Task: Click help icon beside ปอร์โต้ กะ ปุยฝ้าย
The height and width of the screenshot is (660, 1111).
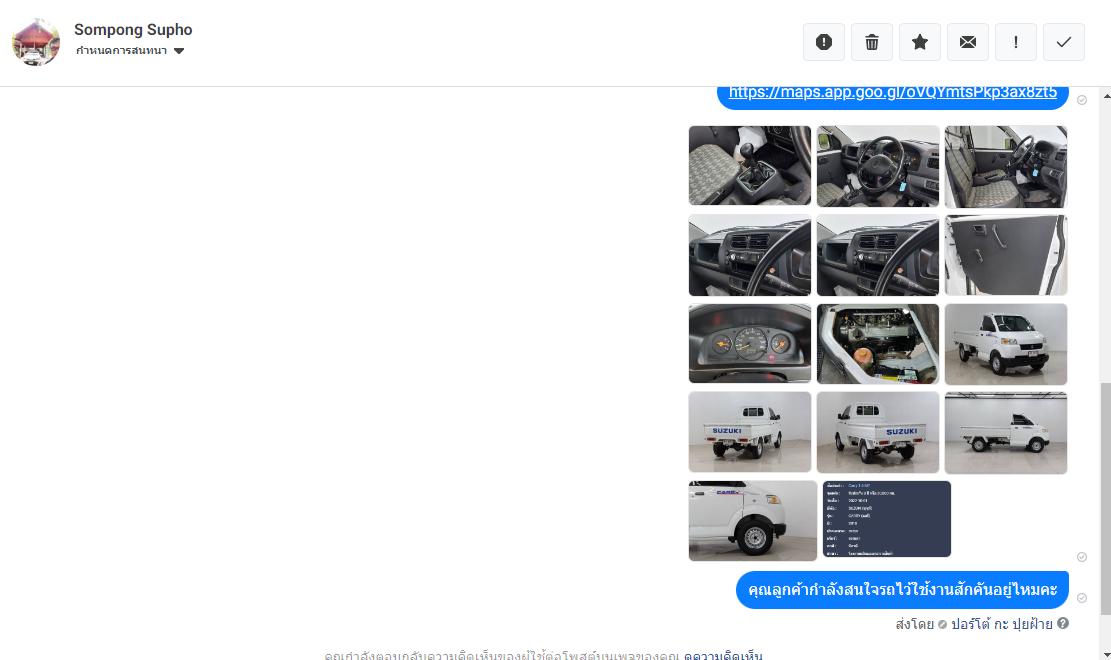Action: pyautogui.click(x=1063, y=624)
